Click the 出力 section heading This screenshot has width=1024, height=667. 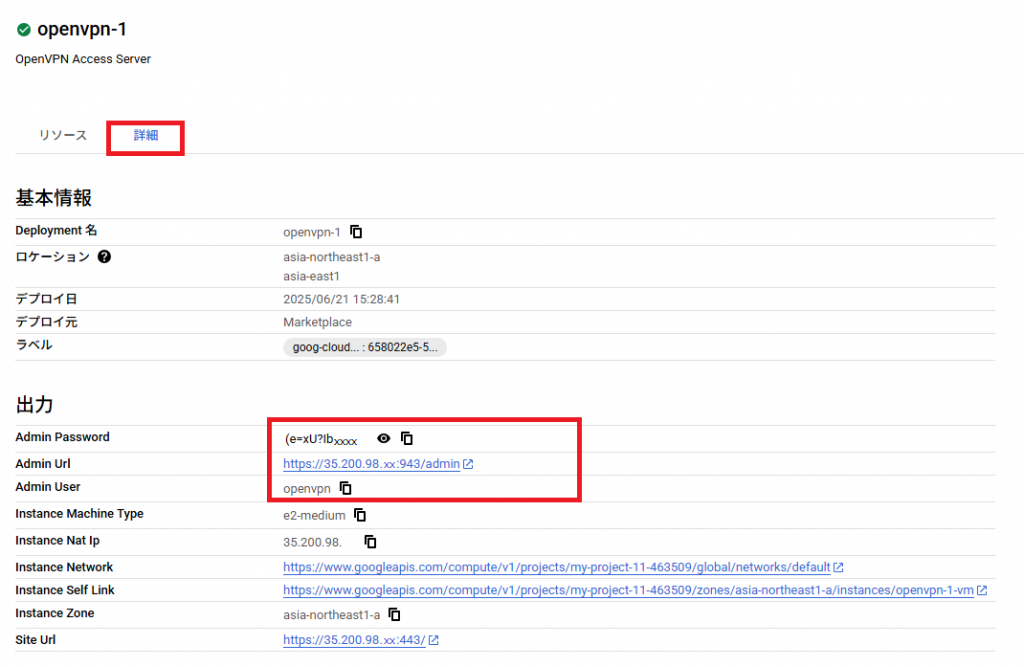[34, 405]
